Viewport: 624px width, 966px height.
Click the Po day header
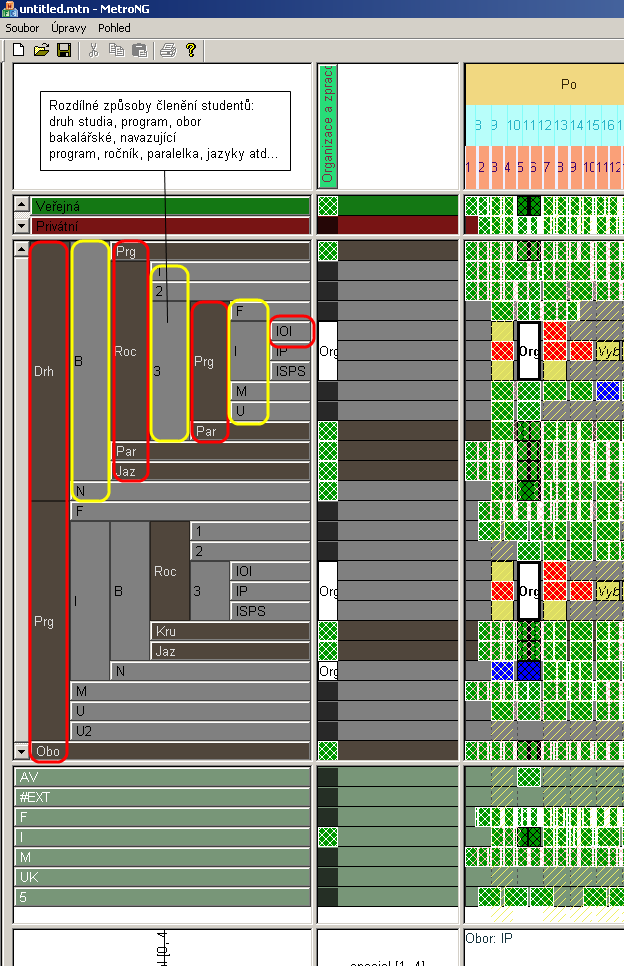(568, 85)
